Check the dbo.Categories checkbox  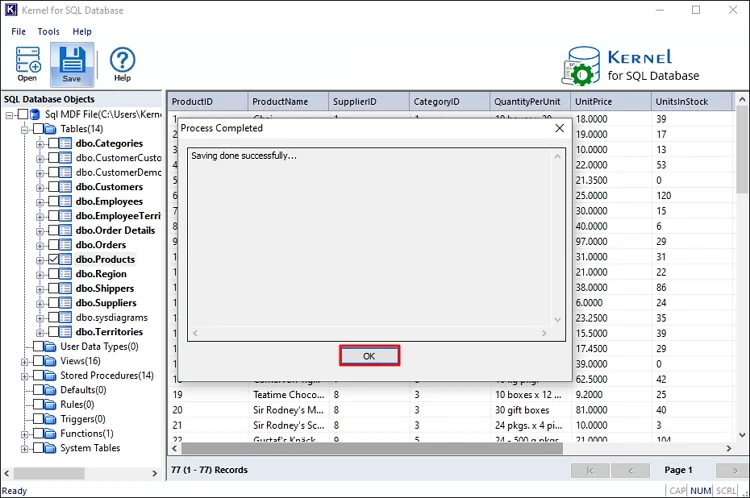coord(54,144)
